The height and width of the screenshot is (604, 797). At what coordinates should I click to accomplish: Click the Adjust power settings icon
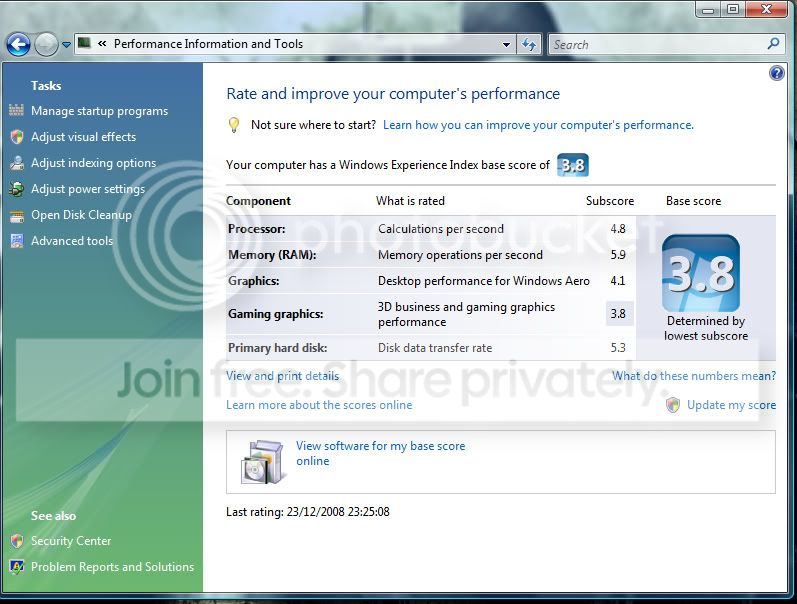pos(16,189)
